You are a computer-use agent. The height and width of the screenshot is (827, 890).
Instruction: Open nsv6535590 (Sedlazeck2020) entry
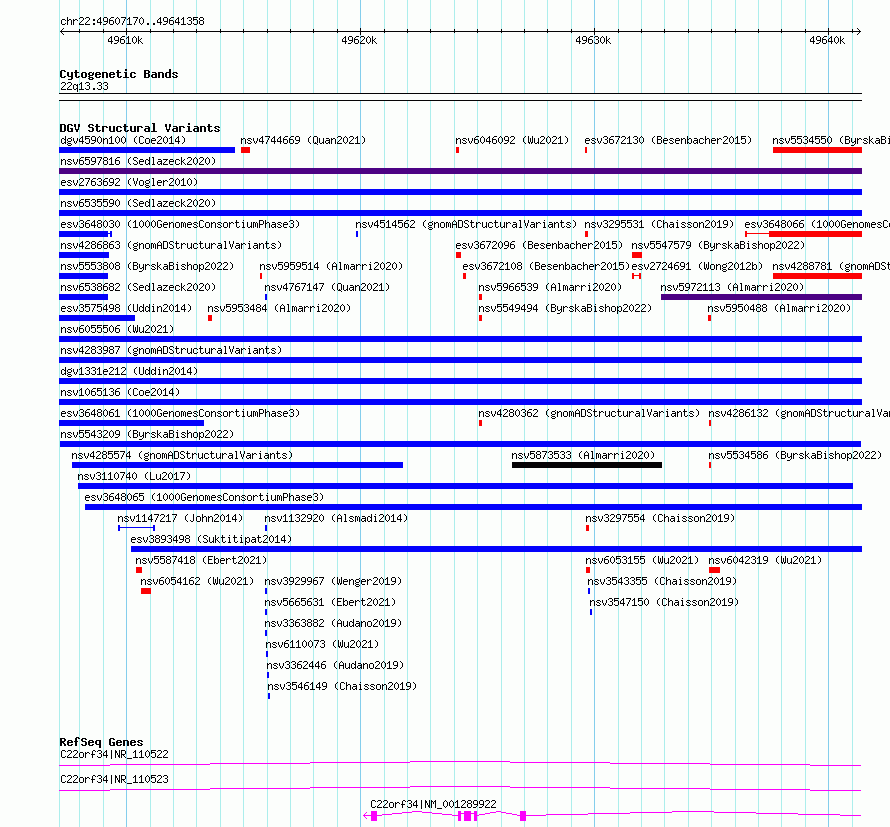pyautogui.click(x=138, y=203)
